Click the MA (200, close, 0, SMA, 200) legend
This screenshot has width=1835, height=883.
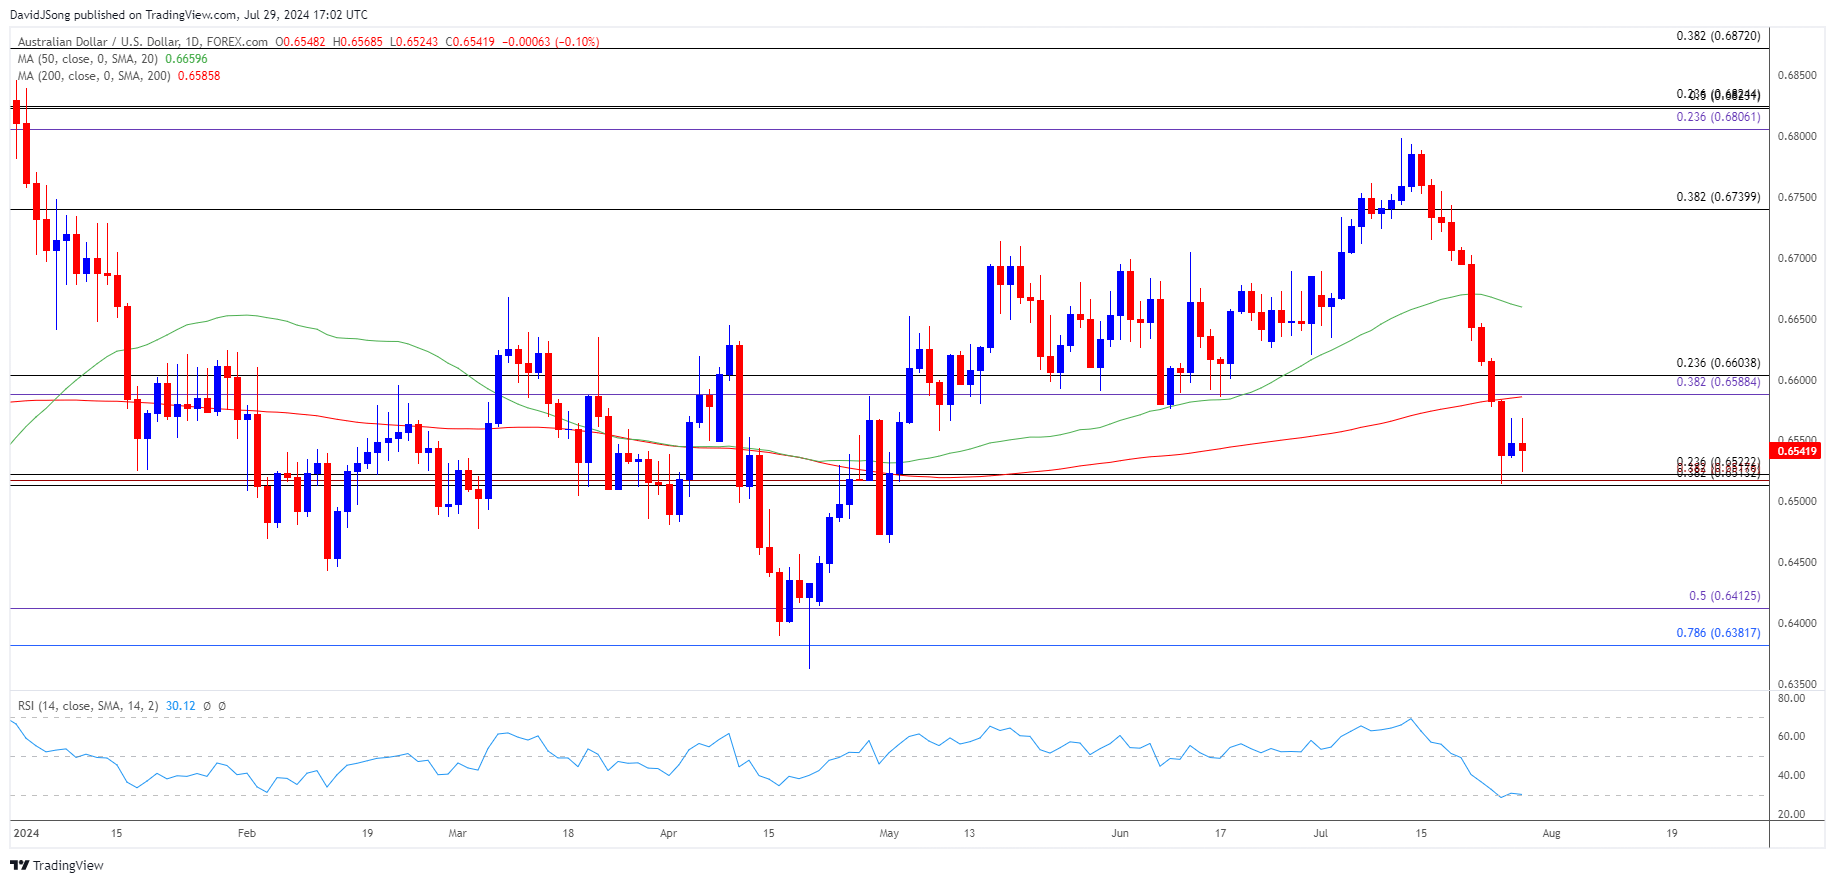point(94,76)
